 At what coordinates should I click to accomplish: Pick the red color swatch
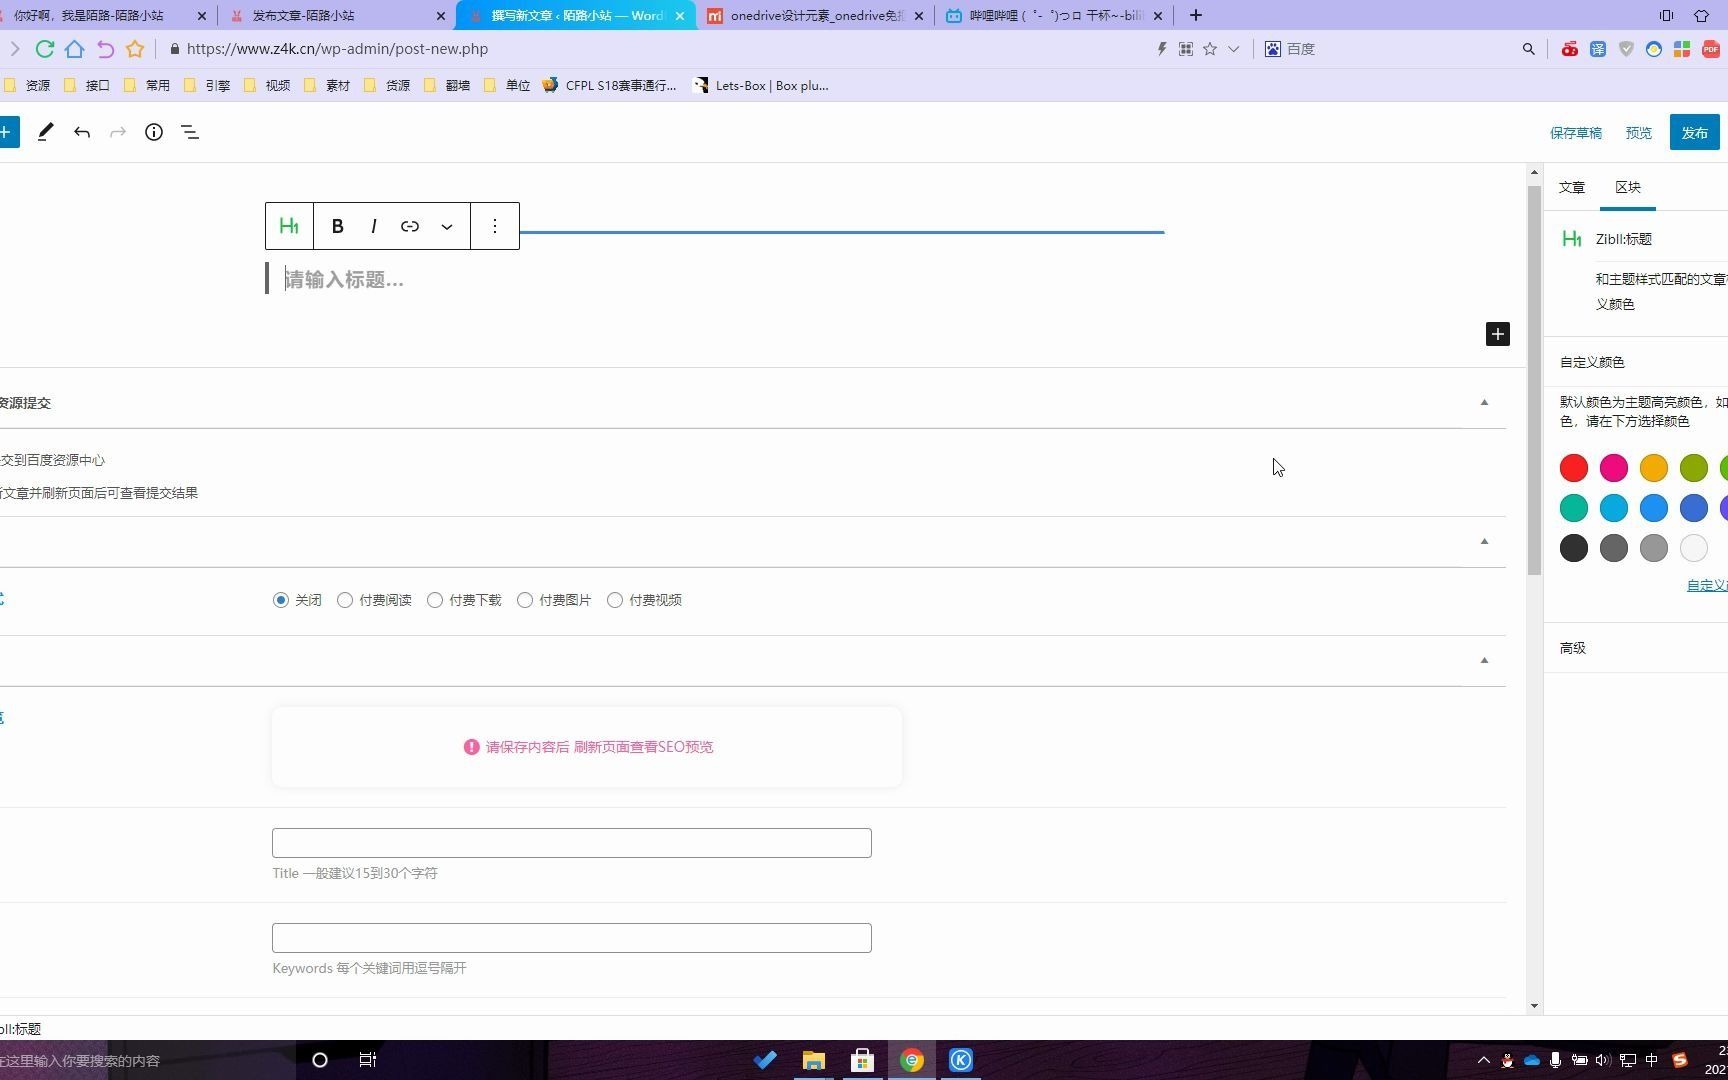[x=1574, y=468]
